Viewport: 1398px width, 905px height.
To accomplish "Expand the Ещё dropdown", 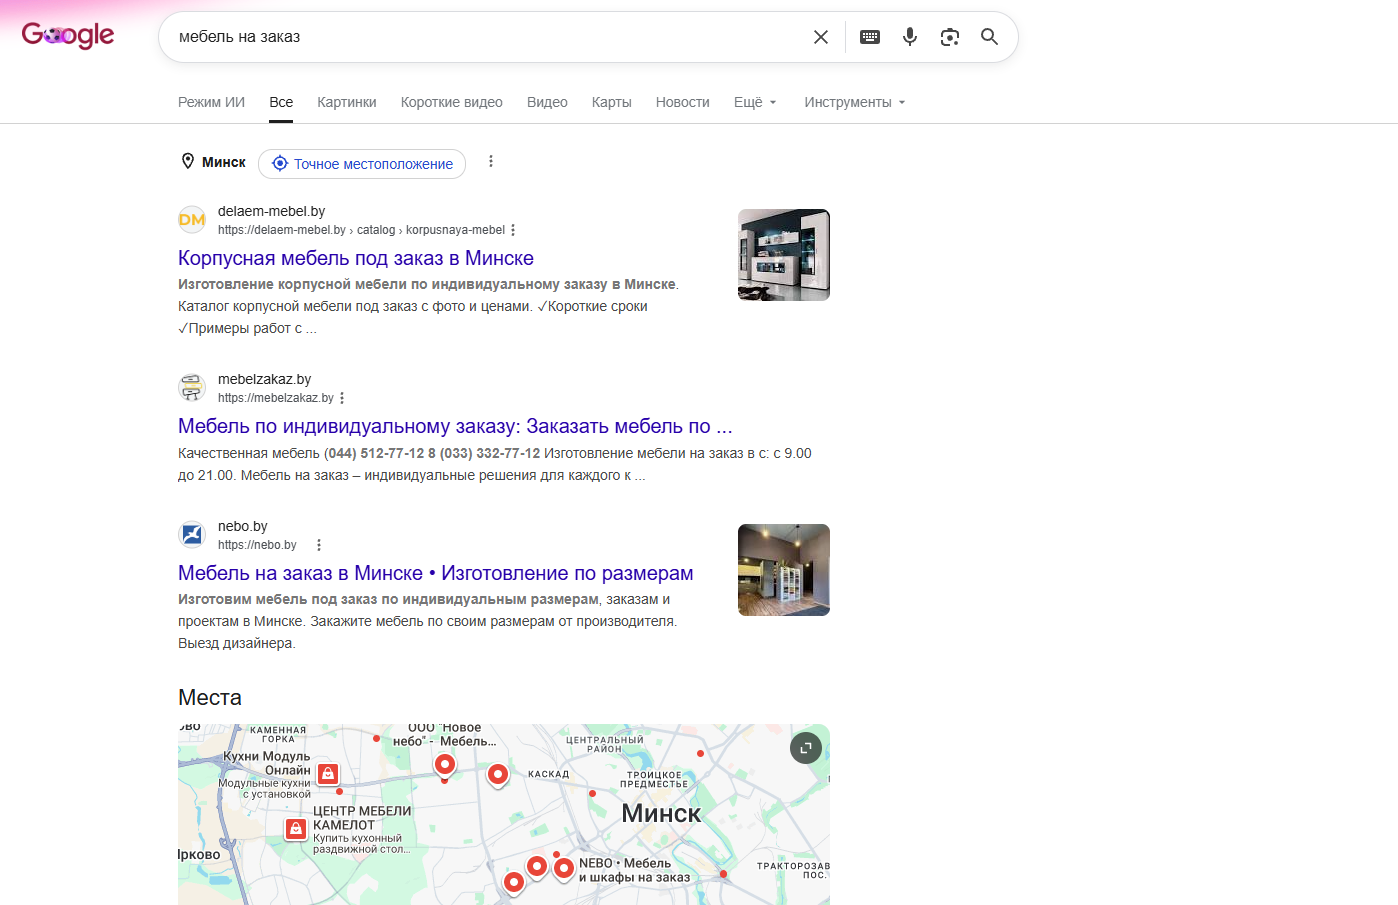I will [x=755, y=102].
